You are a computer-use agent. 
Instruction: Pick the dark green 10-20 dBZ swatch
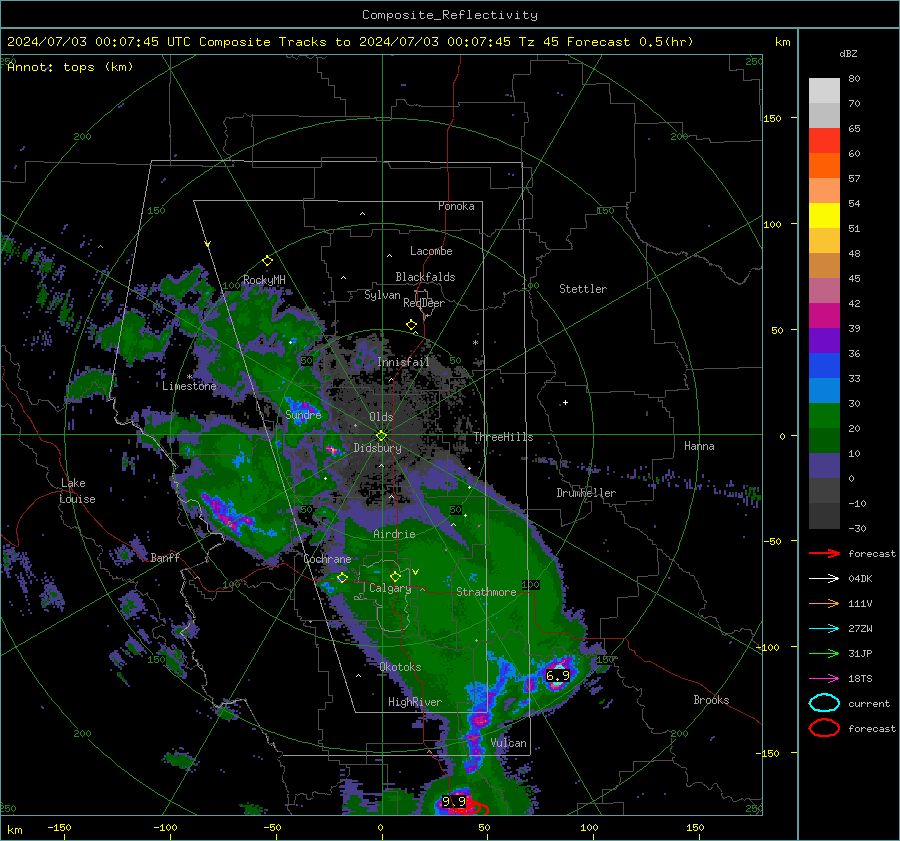click(x=824, y=441)
